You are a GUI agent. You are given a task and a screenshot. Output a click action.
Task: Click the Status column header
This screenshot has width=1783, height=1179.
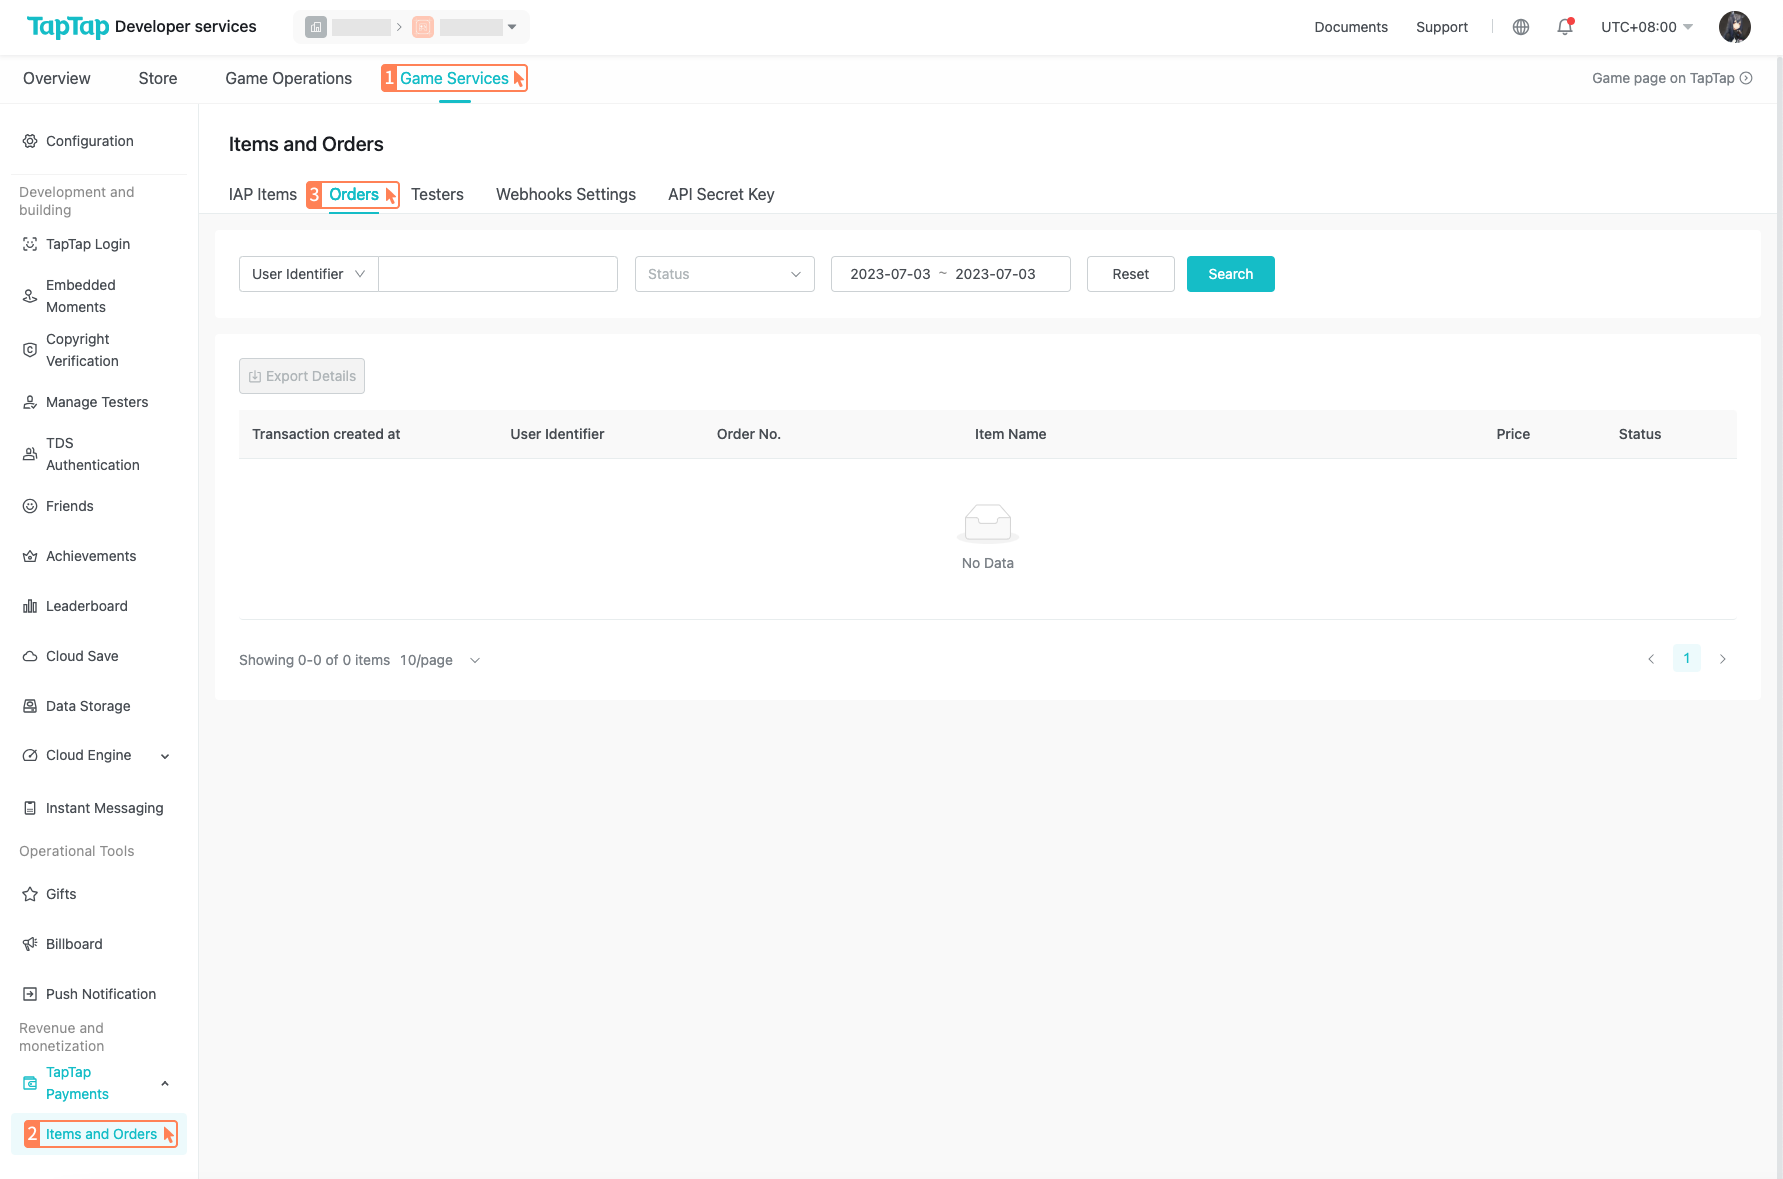[x=1640, y=434]
